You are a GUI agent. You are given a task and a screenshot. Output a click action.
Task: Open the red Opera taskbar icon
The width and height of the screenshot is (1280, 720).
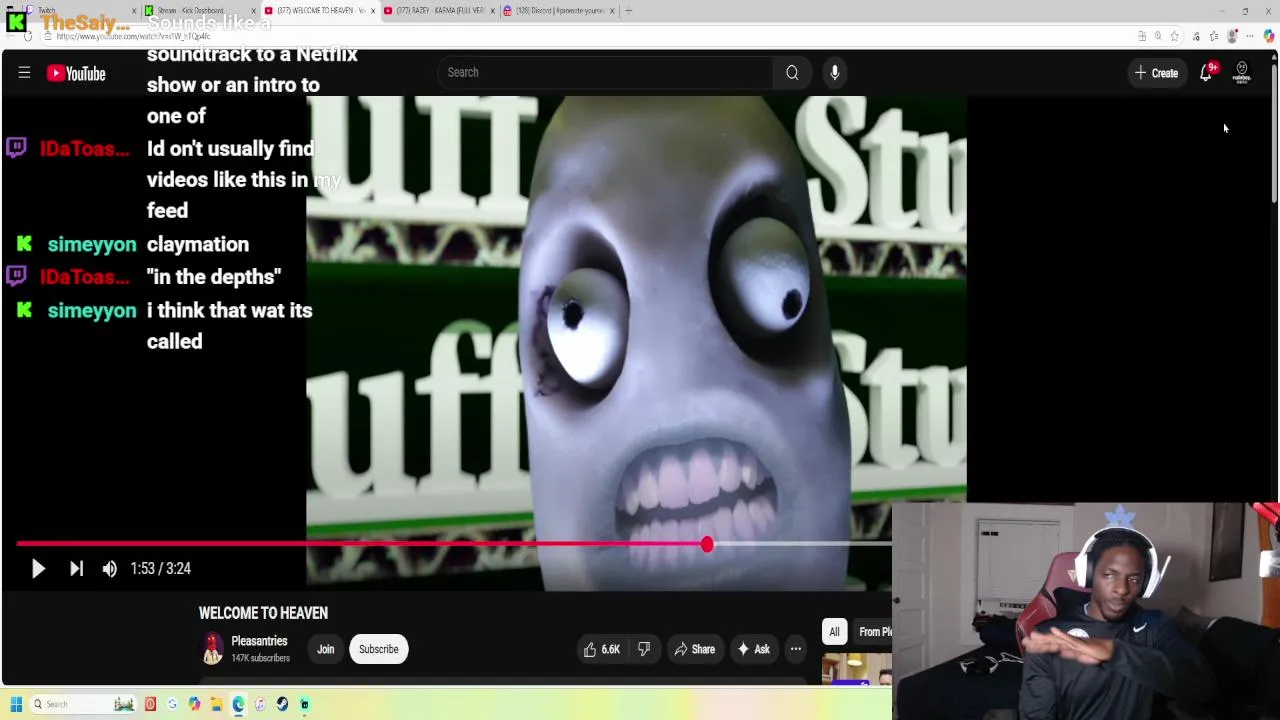(x=150, y=704)
